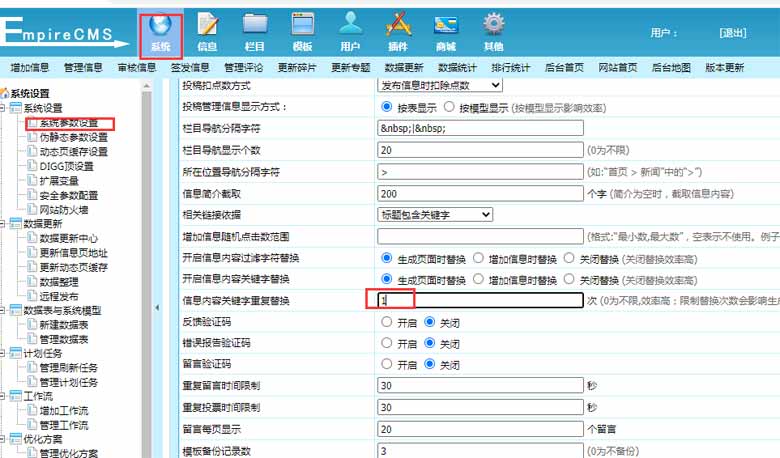The width and height of the screenshot is (780, 458).
Task: Collapse the 优化方案 tree node
Action: click(x=3, y=439)
